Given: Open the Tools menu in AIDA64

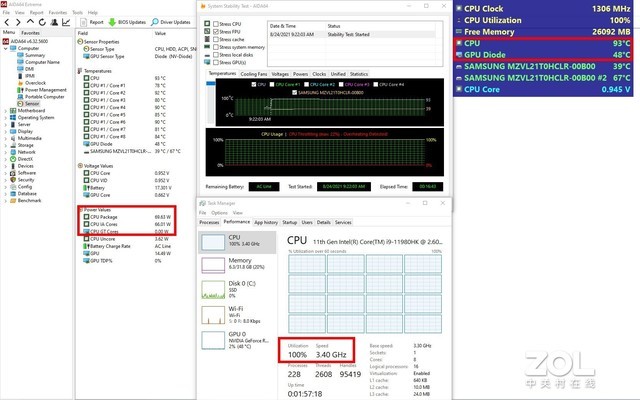Looking at the screenshot, I should coord(77,13).
